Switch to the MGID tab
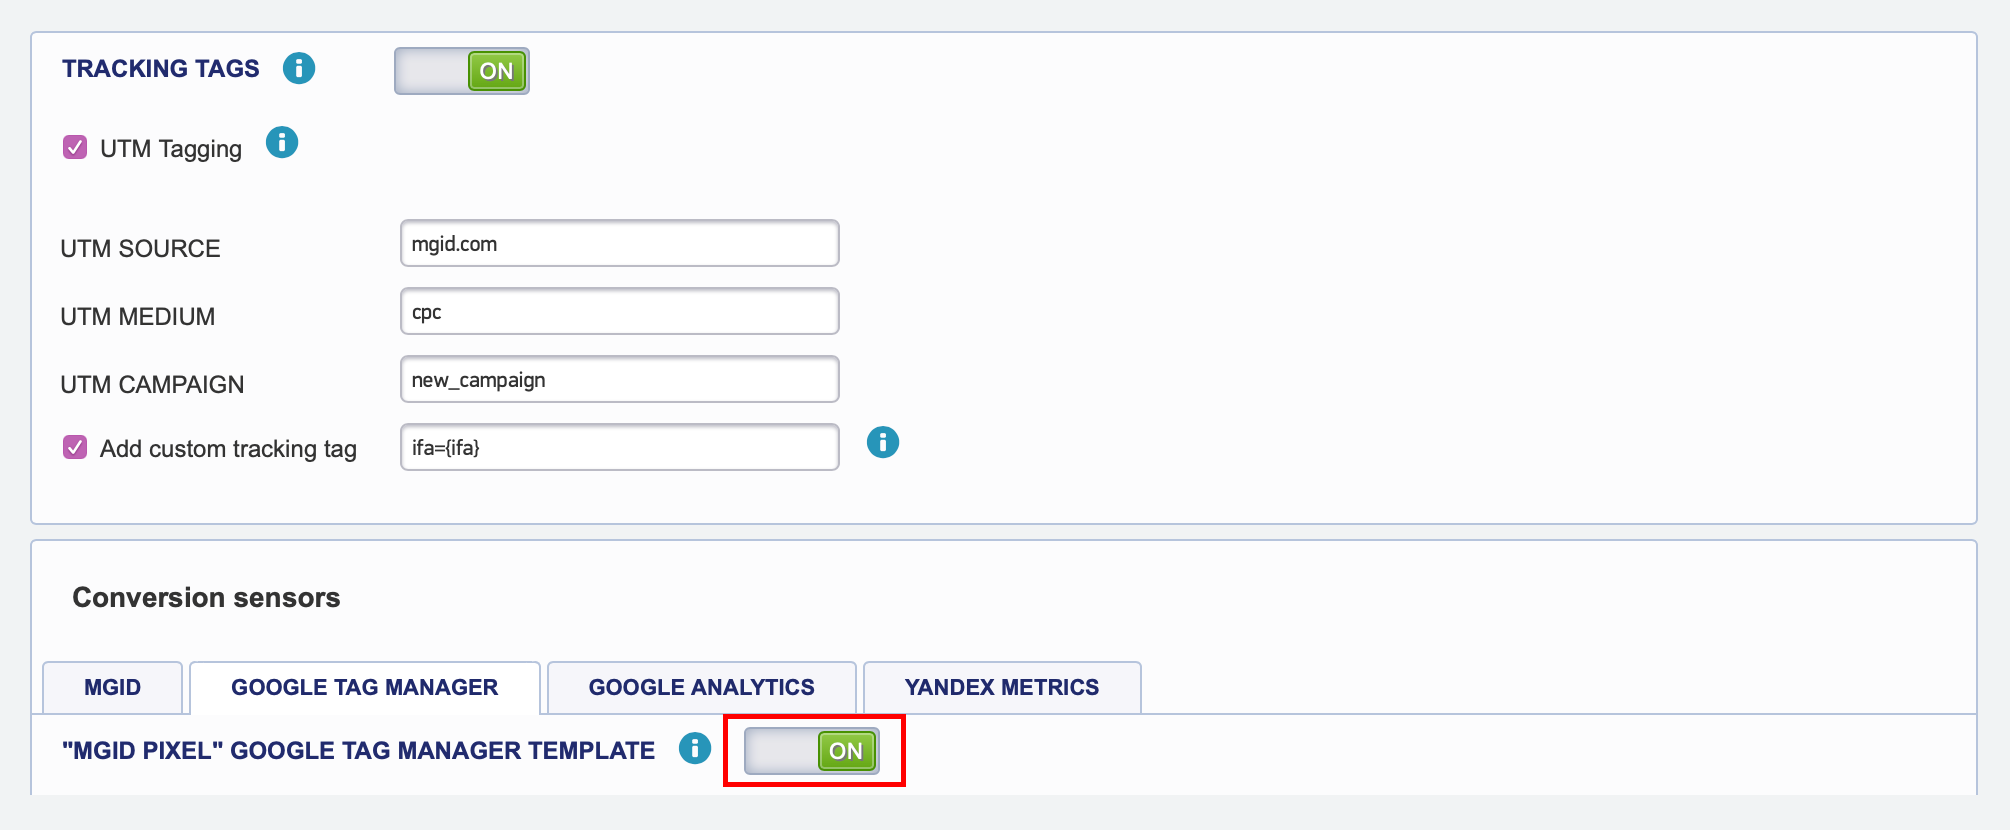 point(113,687)
